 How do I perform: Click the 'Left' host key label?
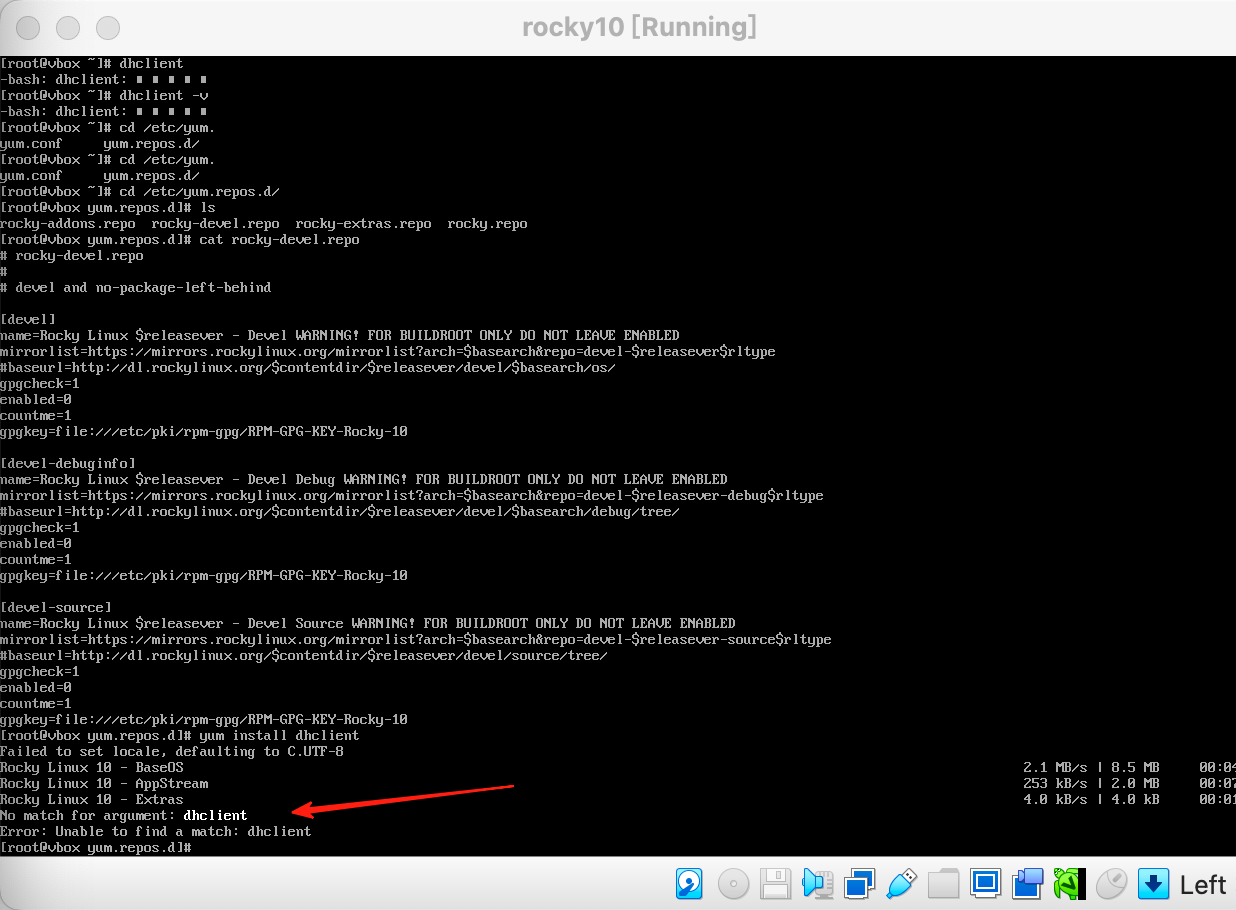(1203, 885)
